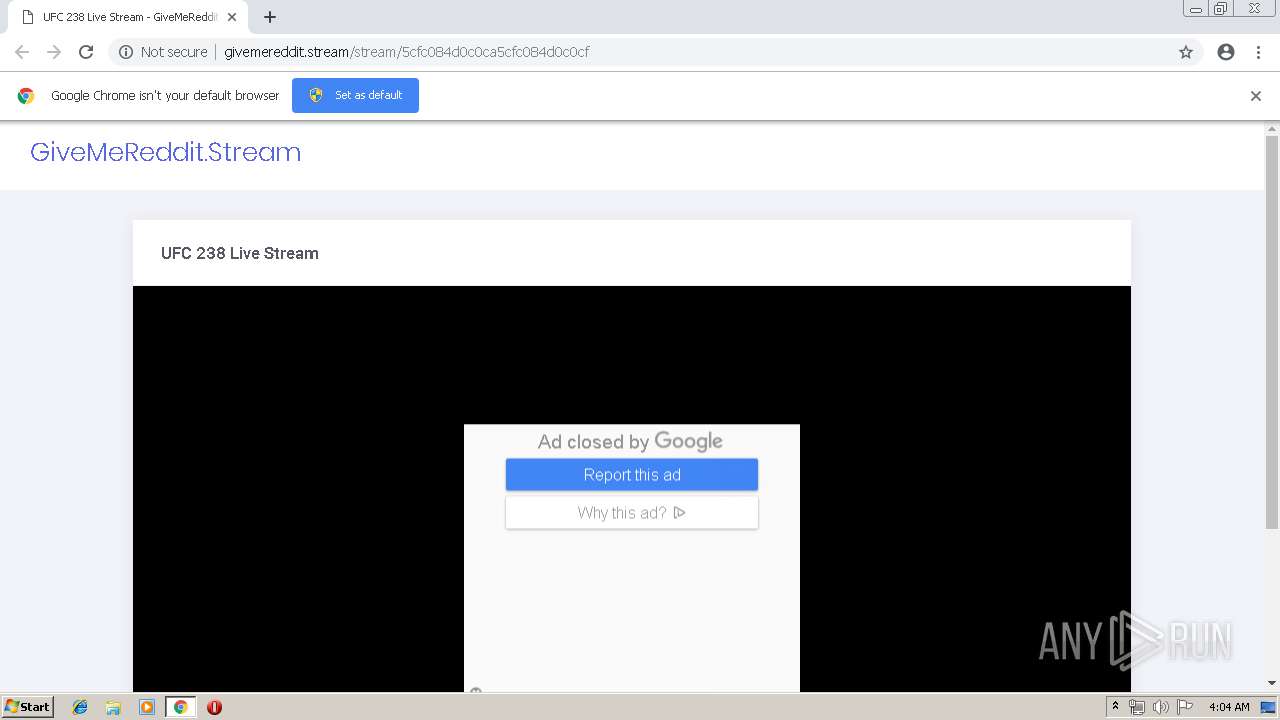Restore down the Chrome window
1280x720 pixels.
tap(1221, 8)
